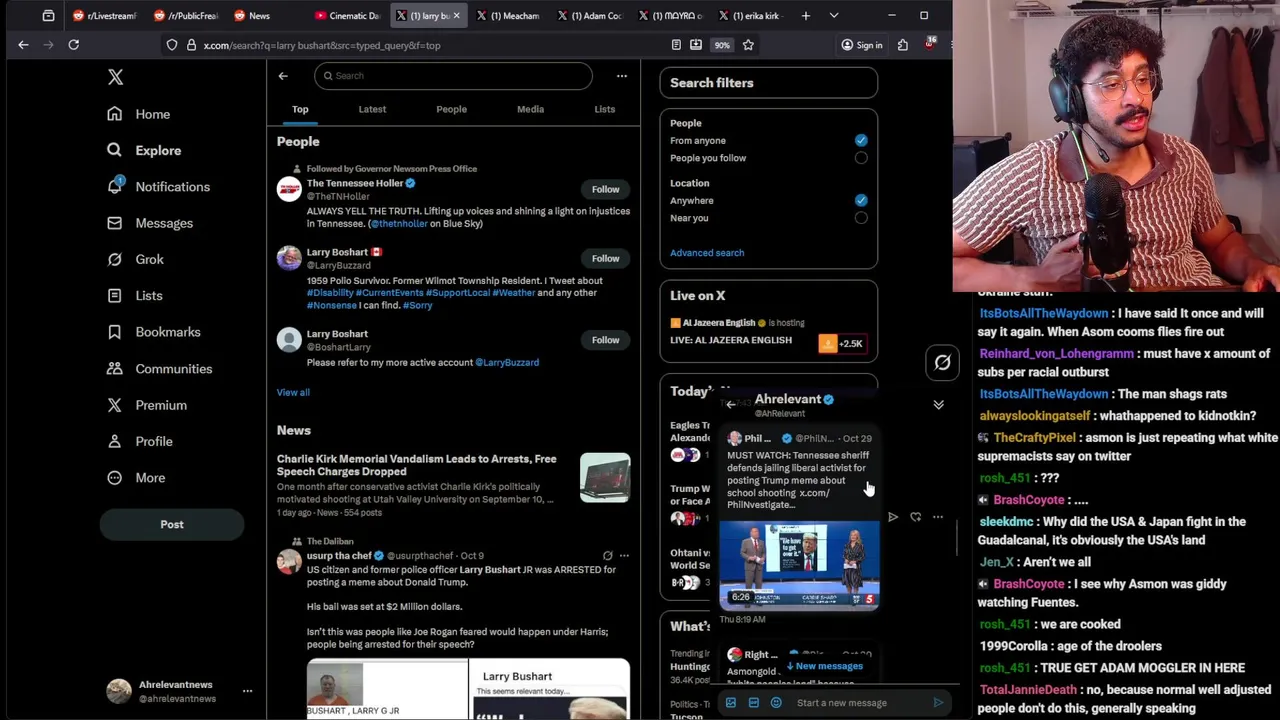Expand the More menu in the sidebar
The width and height of the screenshot is (1280, 720).
coord(136,478)
